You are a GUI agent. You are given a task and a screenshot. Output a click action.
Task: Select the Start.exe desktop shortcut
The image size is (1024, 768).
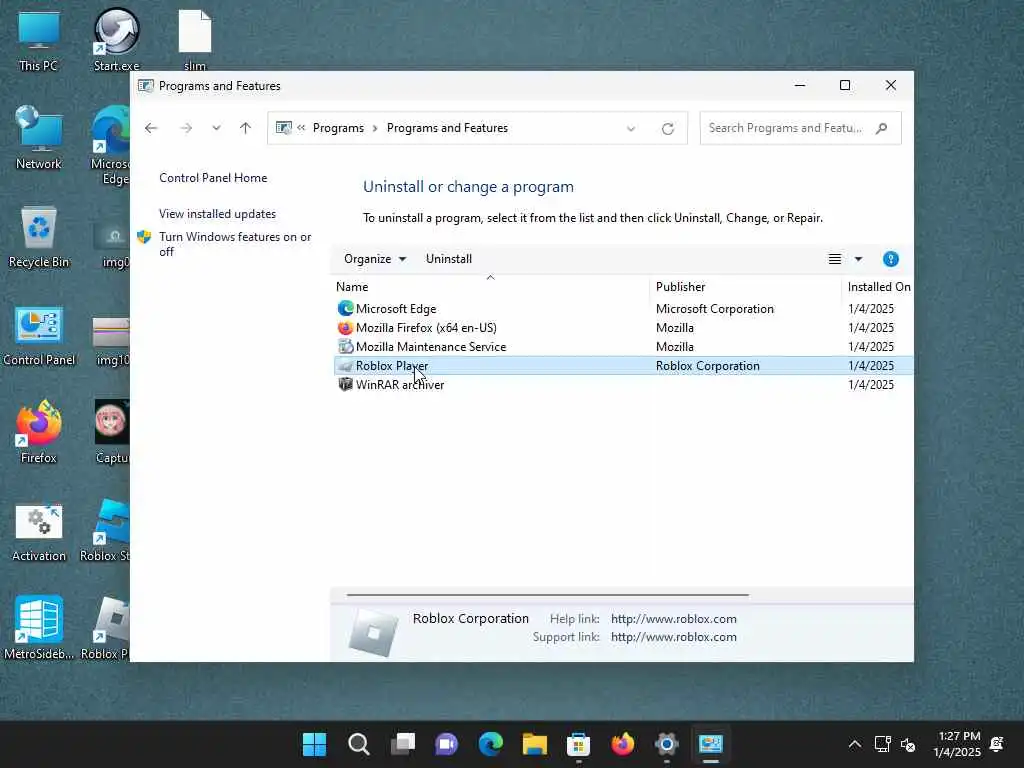(116, 40)
